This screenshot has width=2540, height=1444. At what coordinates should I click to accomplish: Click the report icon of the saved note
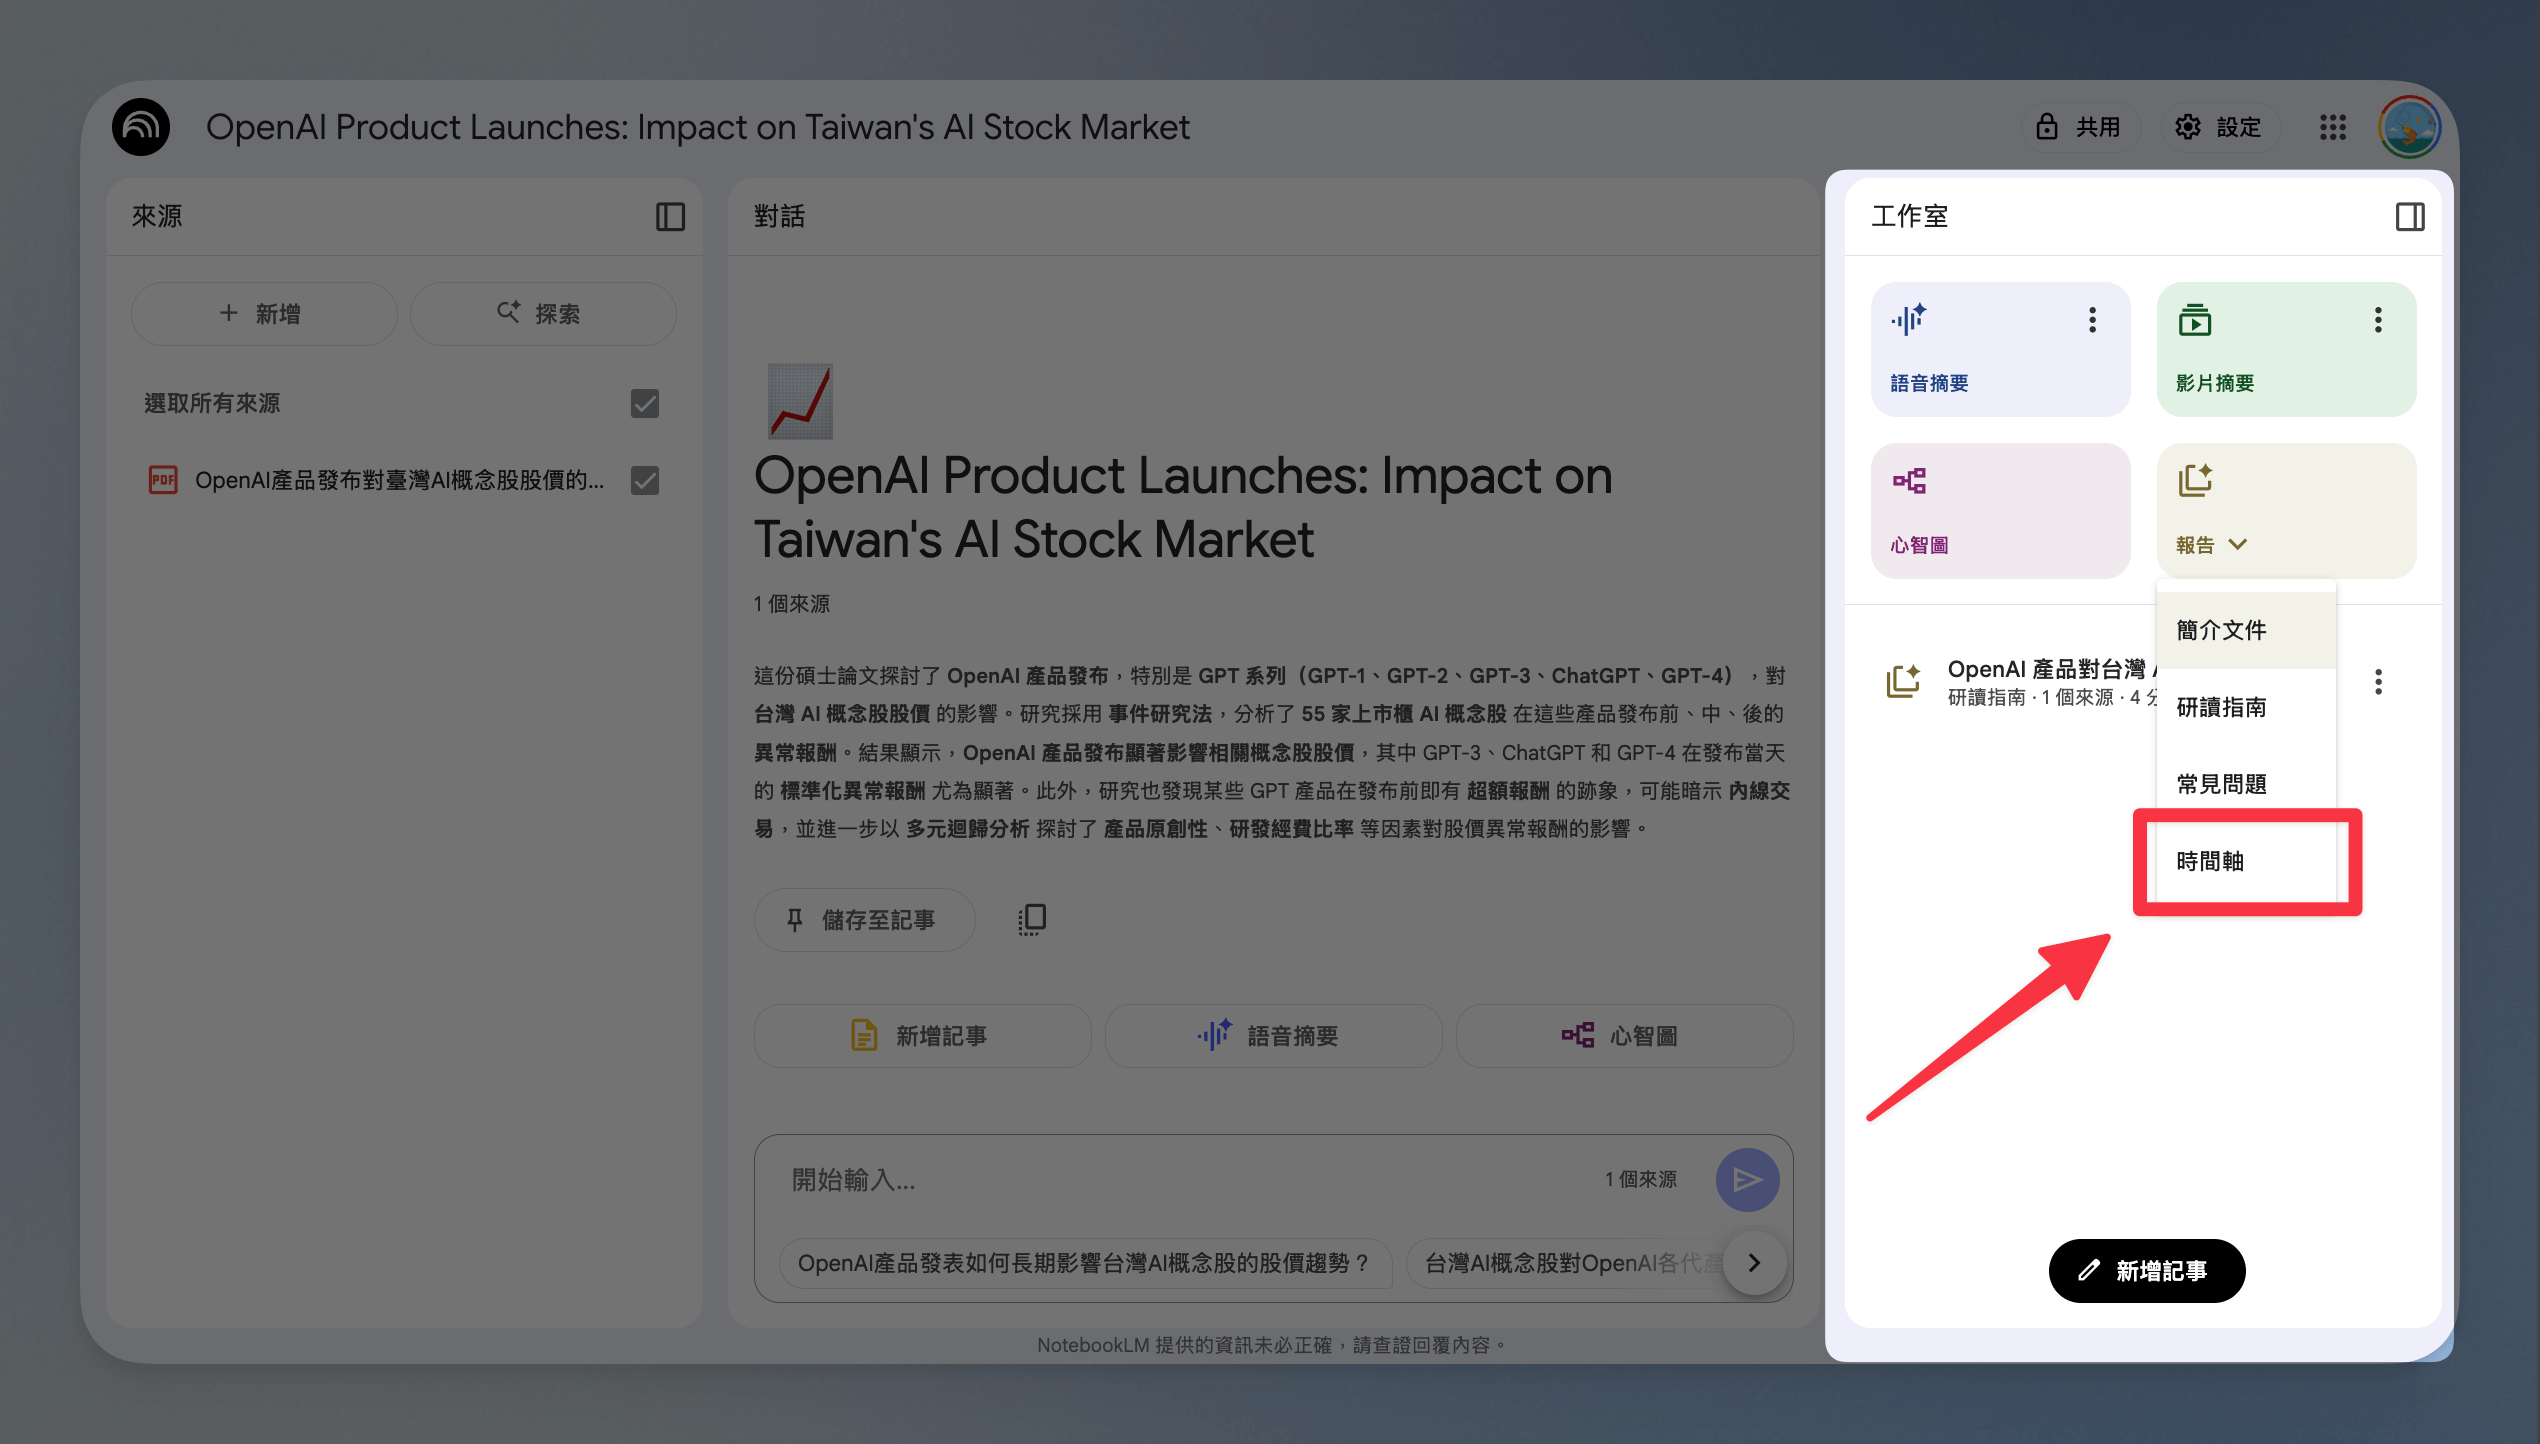coord(1903,681)
